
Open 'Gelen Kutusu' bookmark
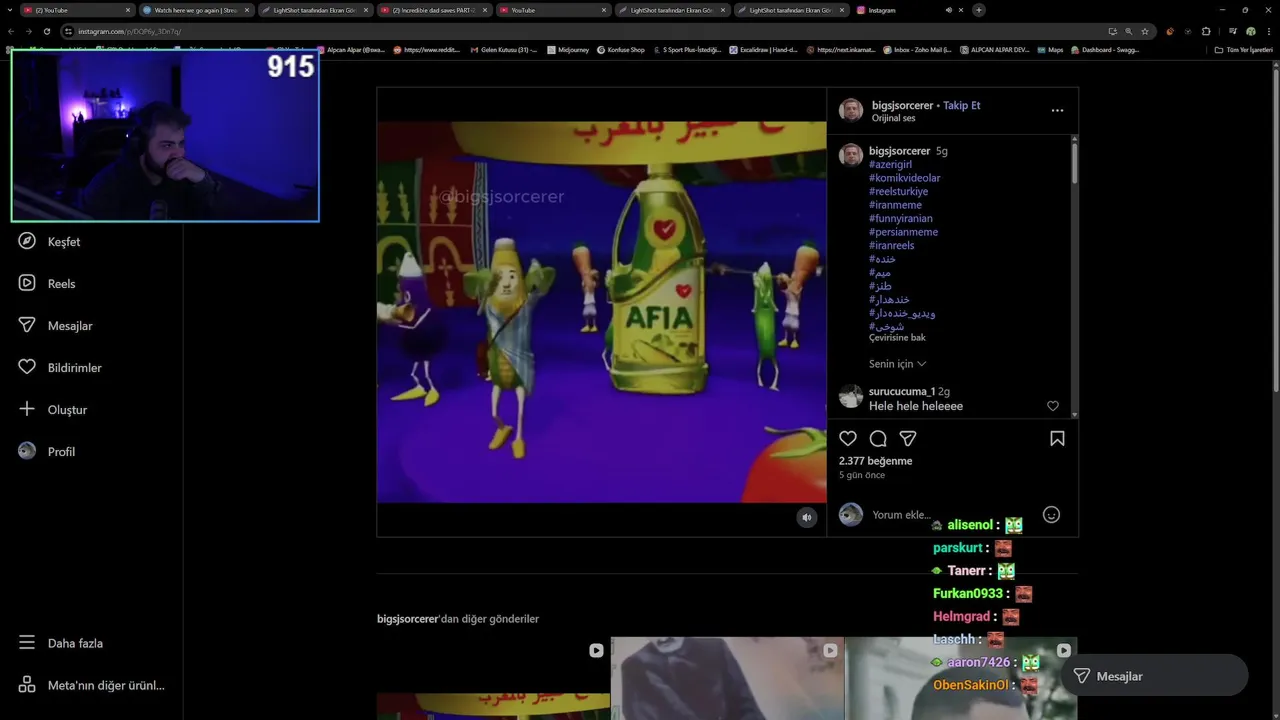click(x=504, y=49)
